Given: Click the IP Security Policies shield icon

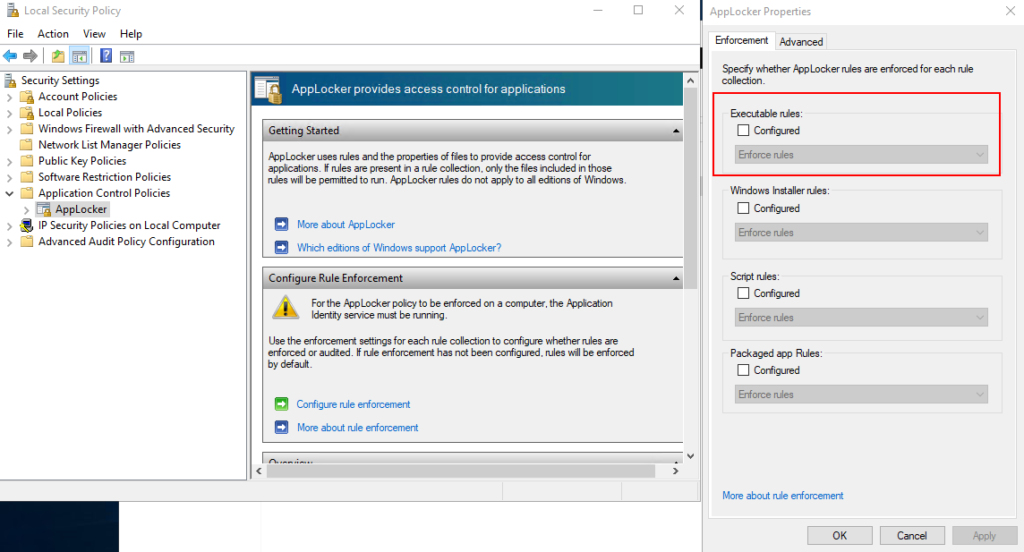Looking at the screenshot, I should pos(27,225).
